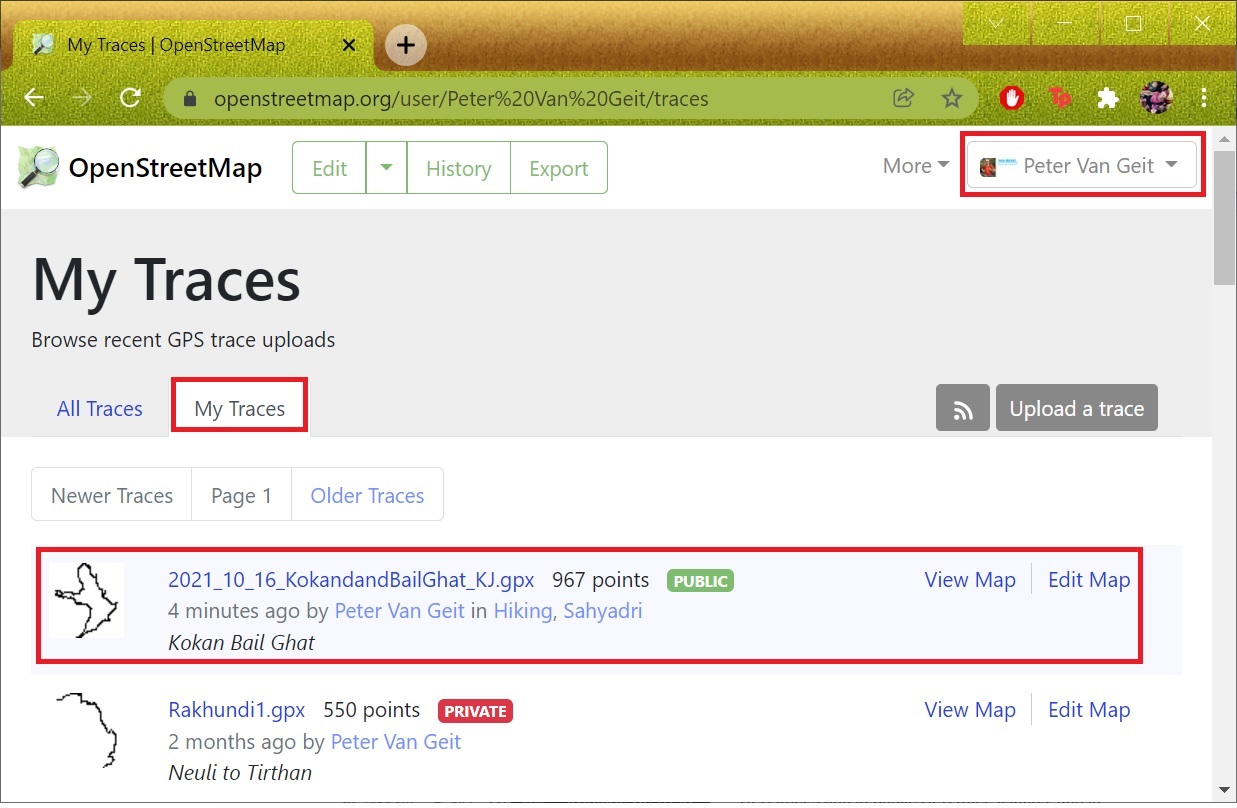This screenshot has height=808, width=1237.
Task: Switch to the All Traces tab
Action: pyautogui.click(x=100, y=408)
